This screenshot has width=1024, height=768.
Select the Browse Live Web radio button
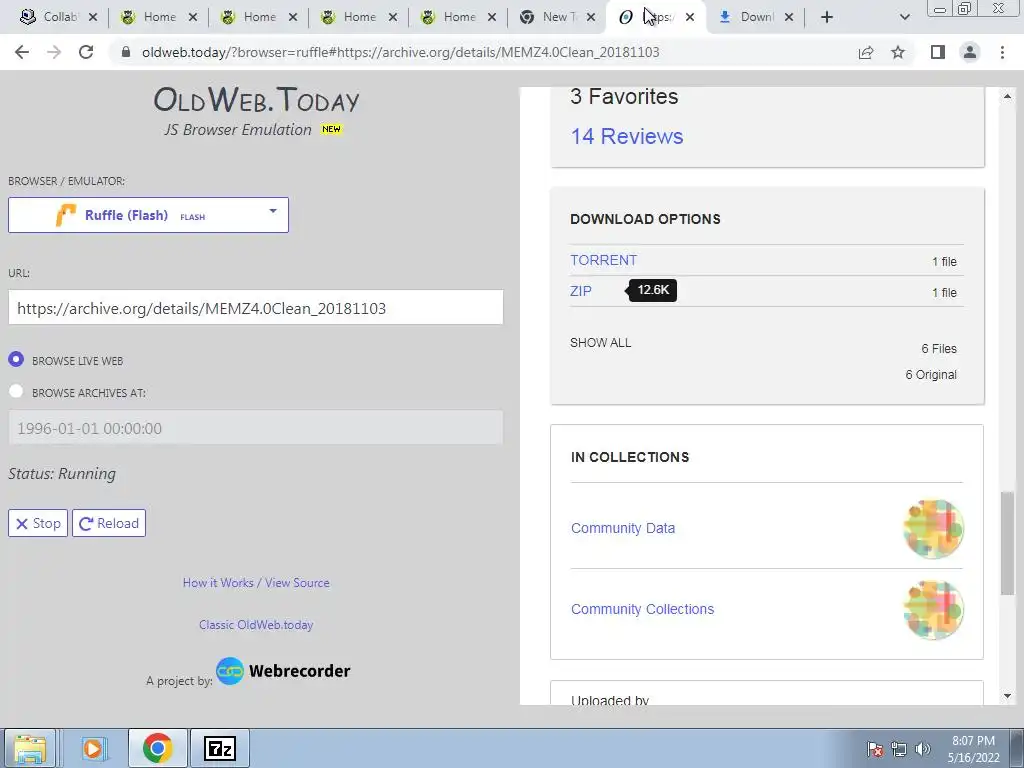(16, 360)
